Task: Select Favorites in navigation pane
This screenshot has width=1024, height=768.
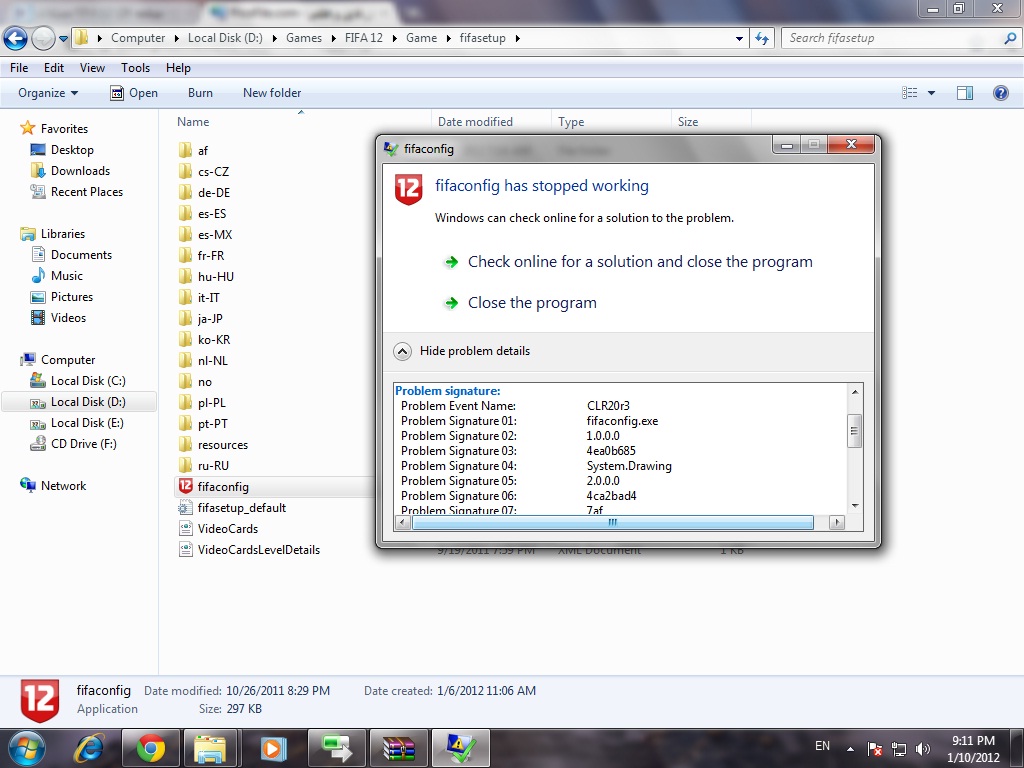Action: click(64, 129)
